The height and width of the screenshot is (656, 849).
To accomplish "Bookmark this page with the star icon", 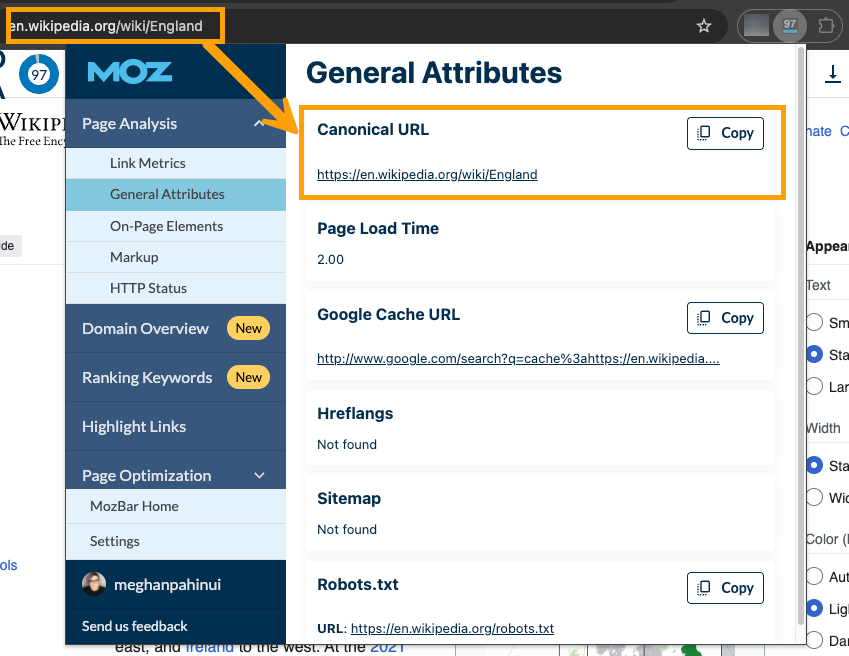I will point(704,26).
